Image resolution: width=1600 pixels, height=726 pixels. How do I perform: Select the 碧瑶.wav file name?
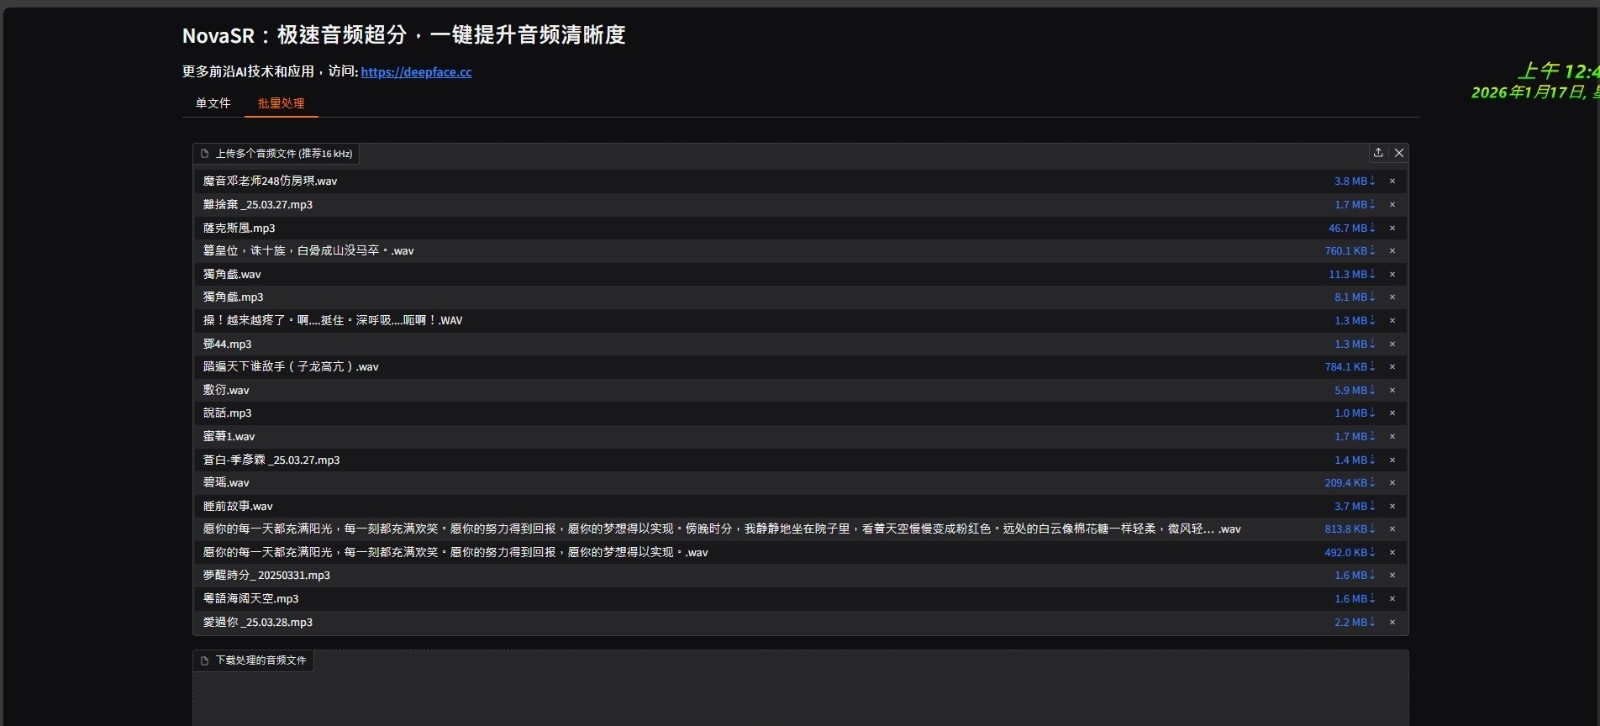click(x=226, y=483)
